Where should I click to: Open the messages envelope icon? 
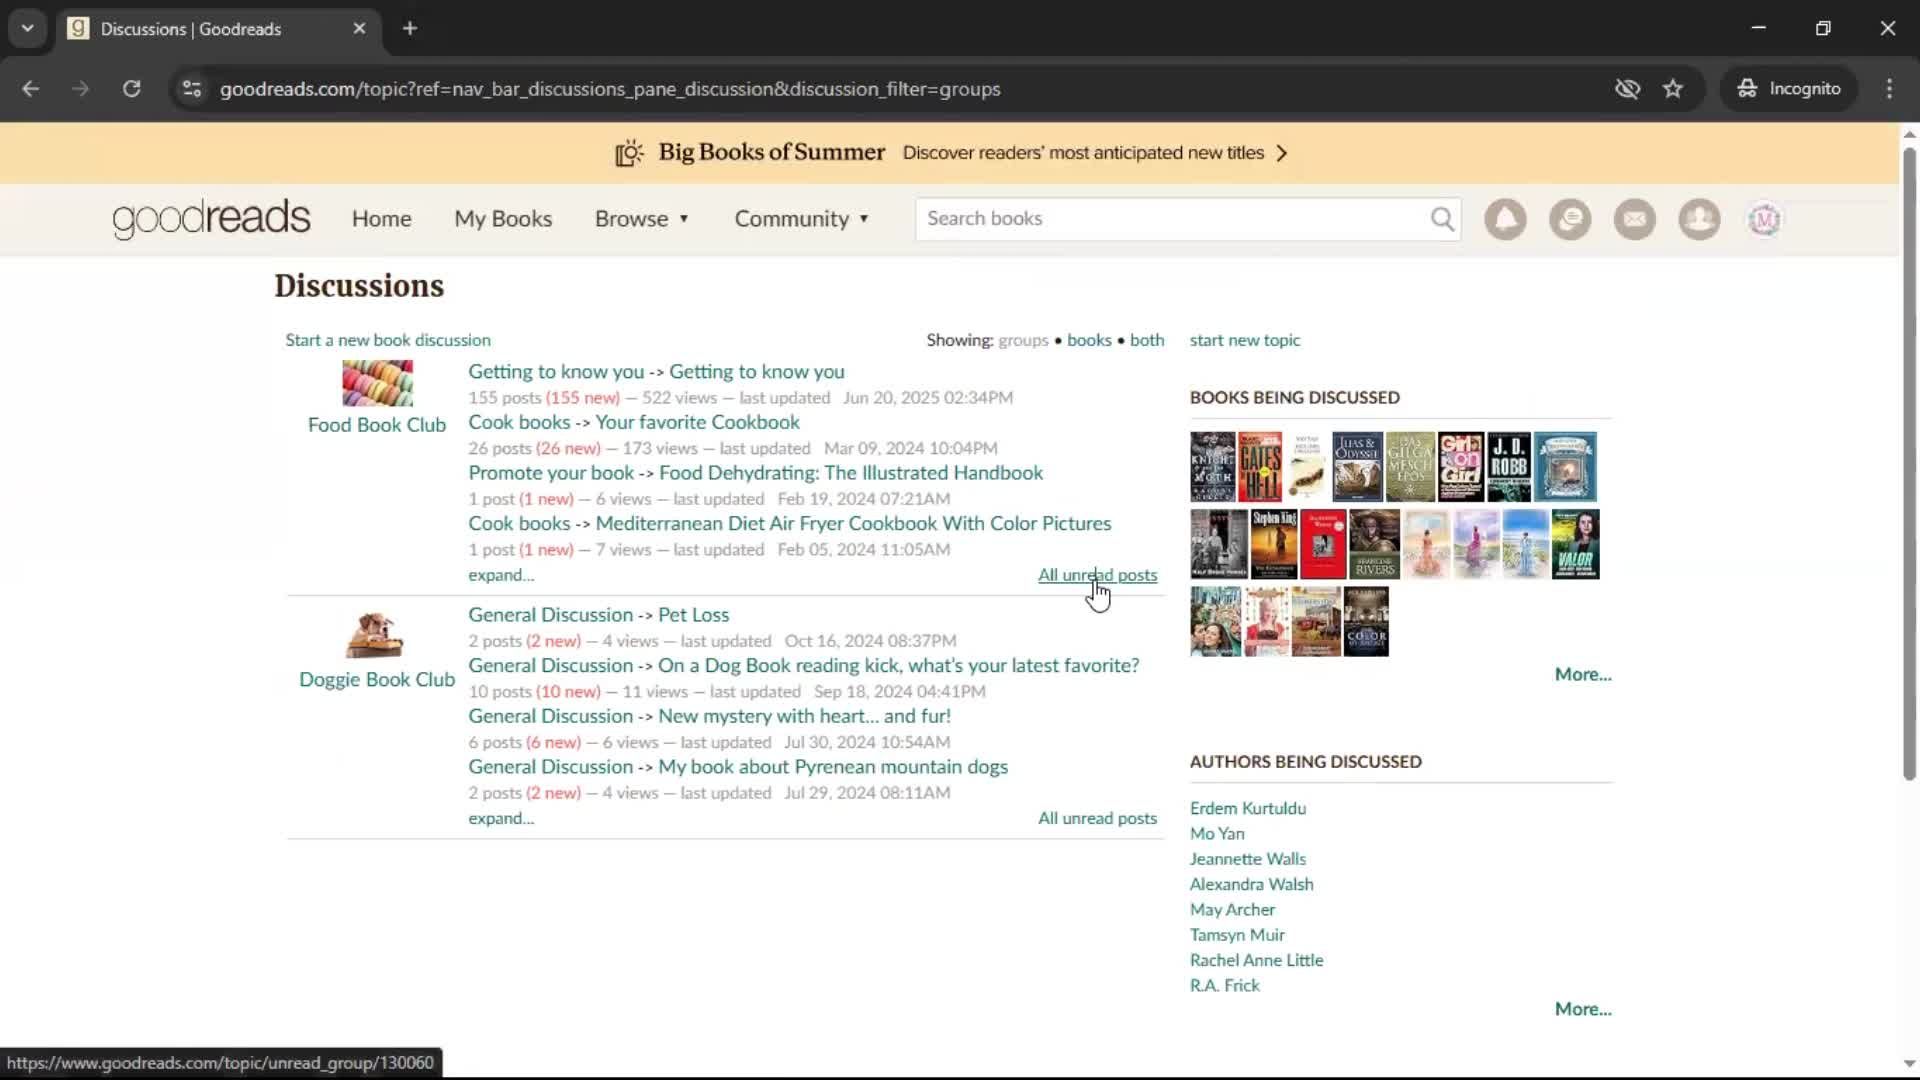[x=1635, y=219]
